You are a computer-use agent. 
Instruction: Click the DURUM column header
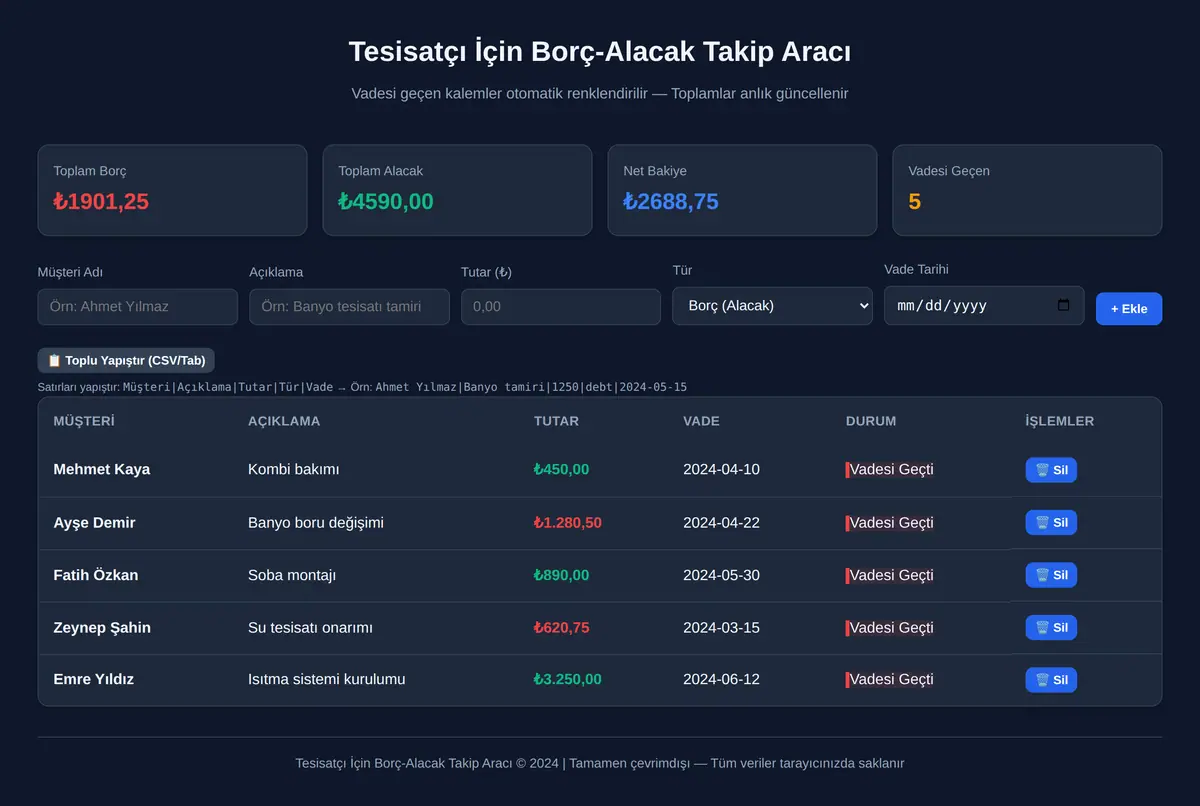tap(871, 421)
